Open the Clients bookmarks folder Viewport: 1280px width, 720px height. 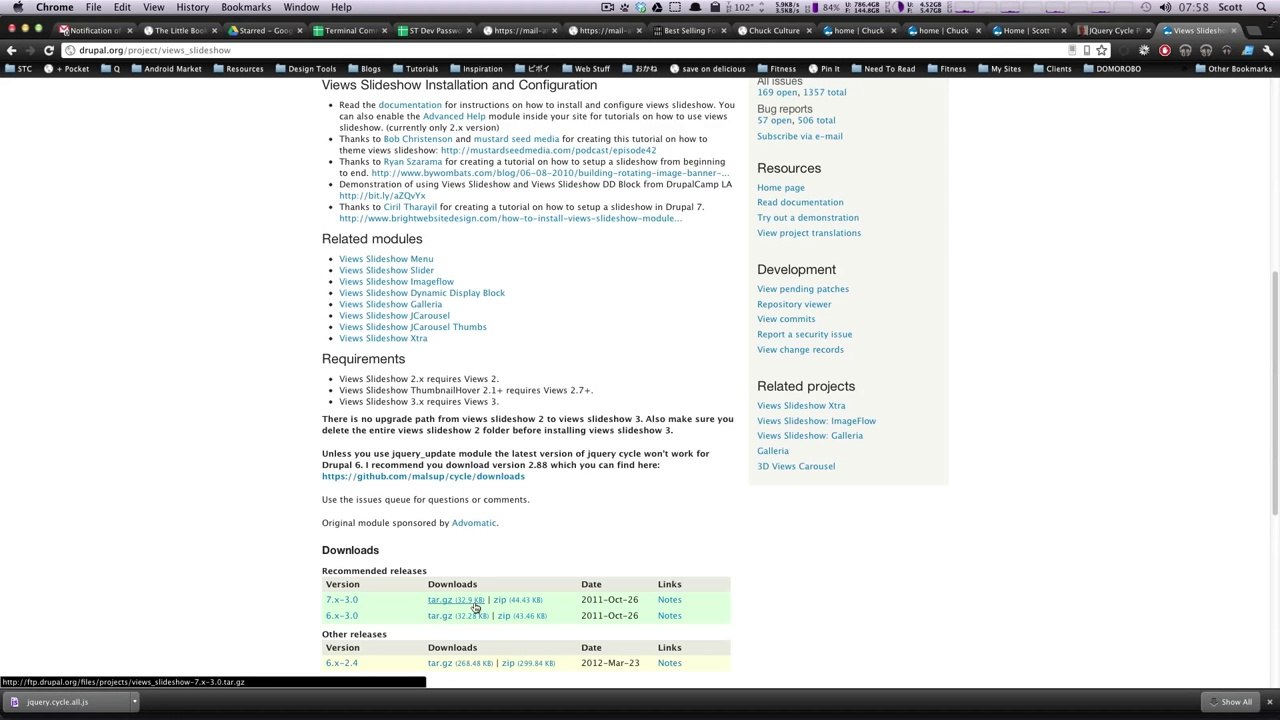tap(1051, 69)
